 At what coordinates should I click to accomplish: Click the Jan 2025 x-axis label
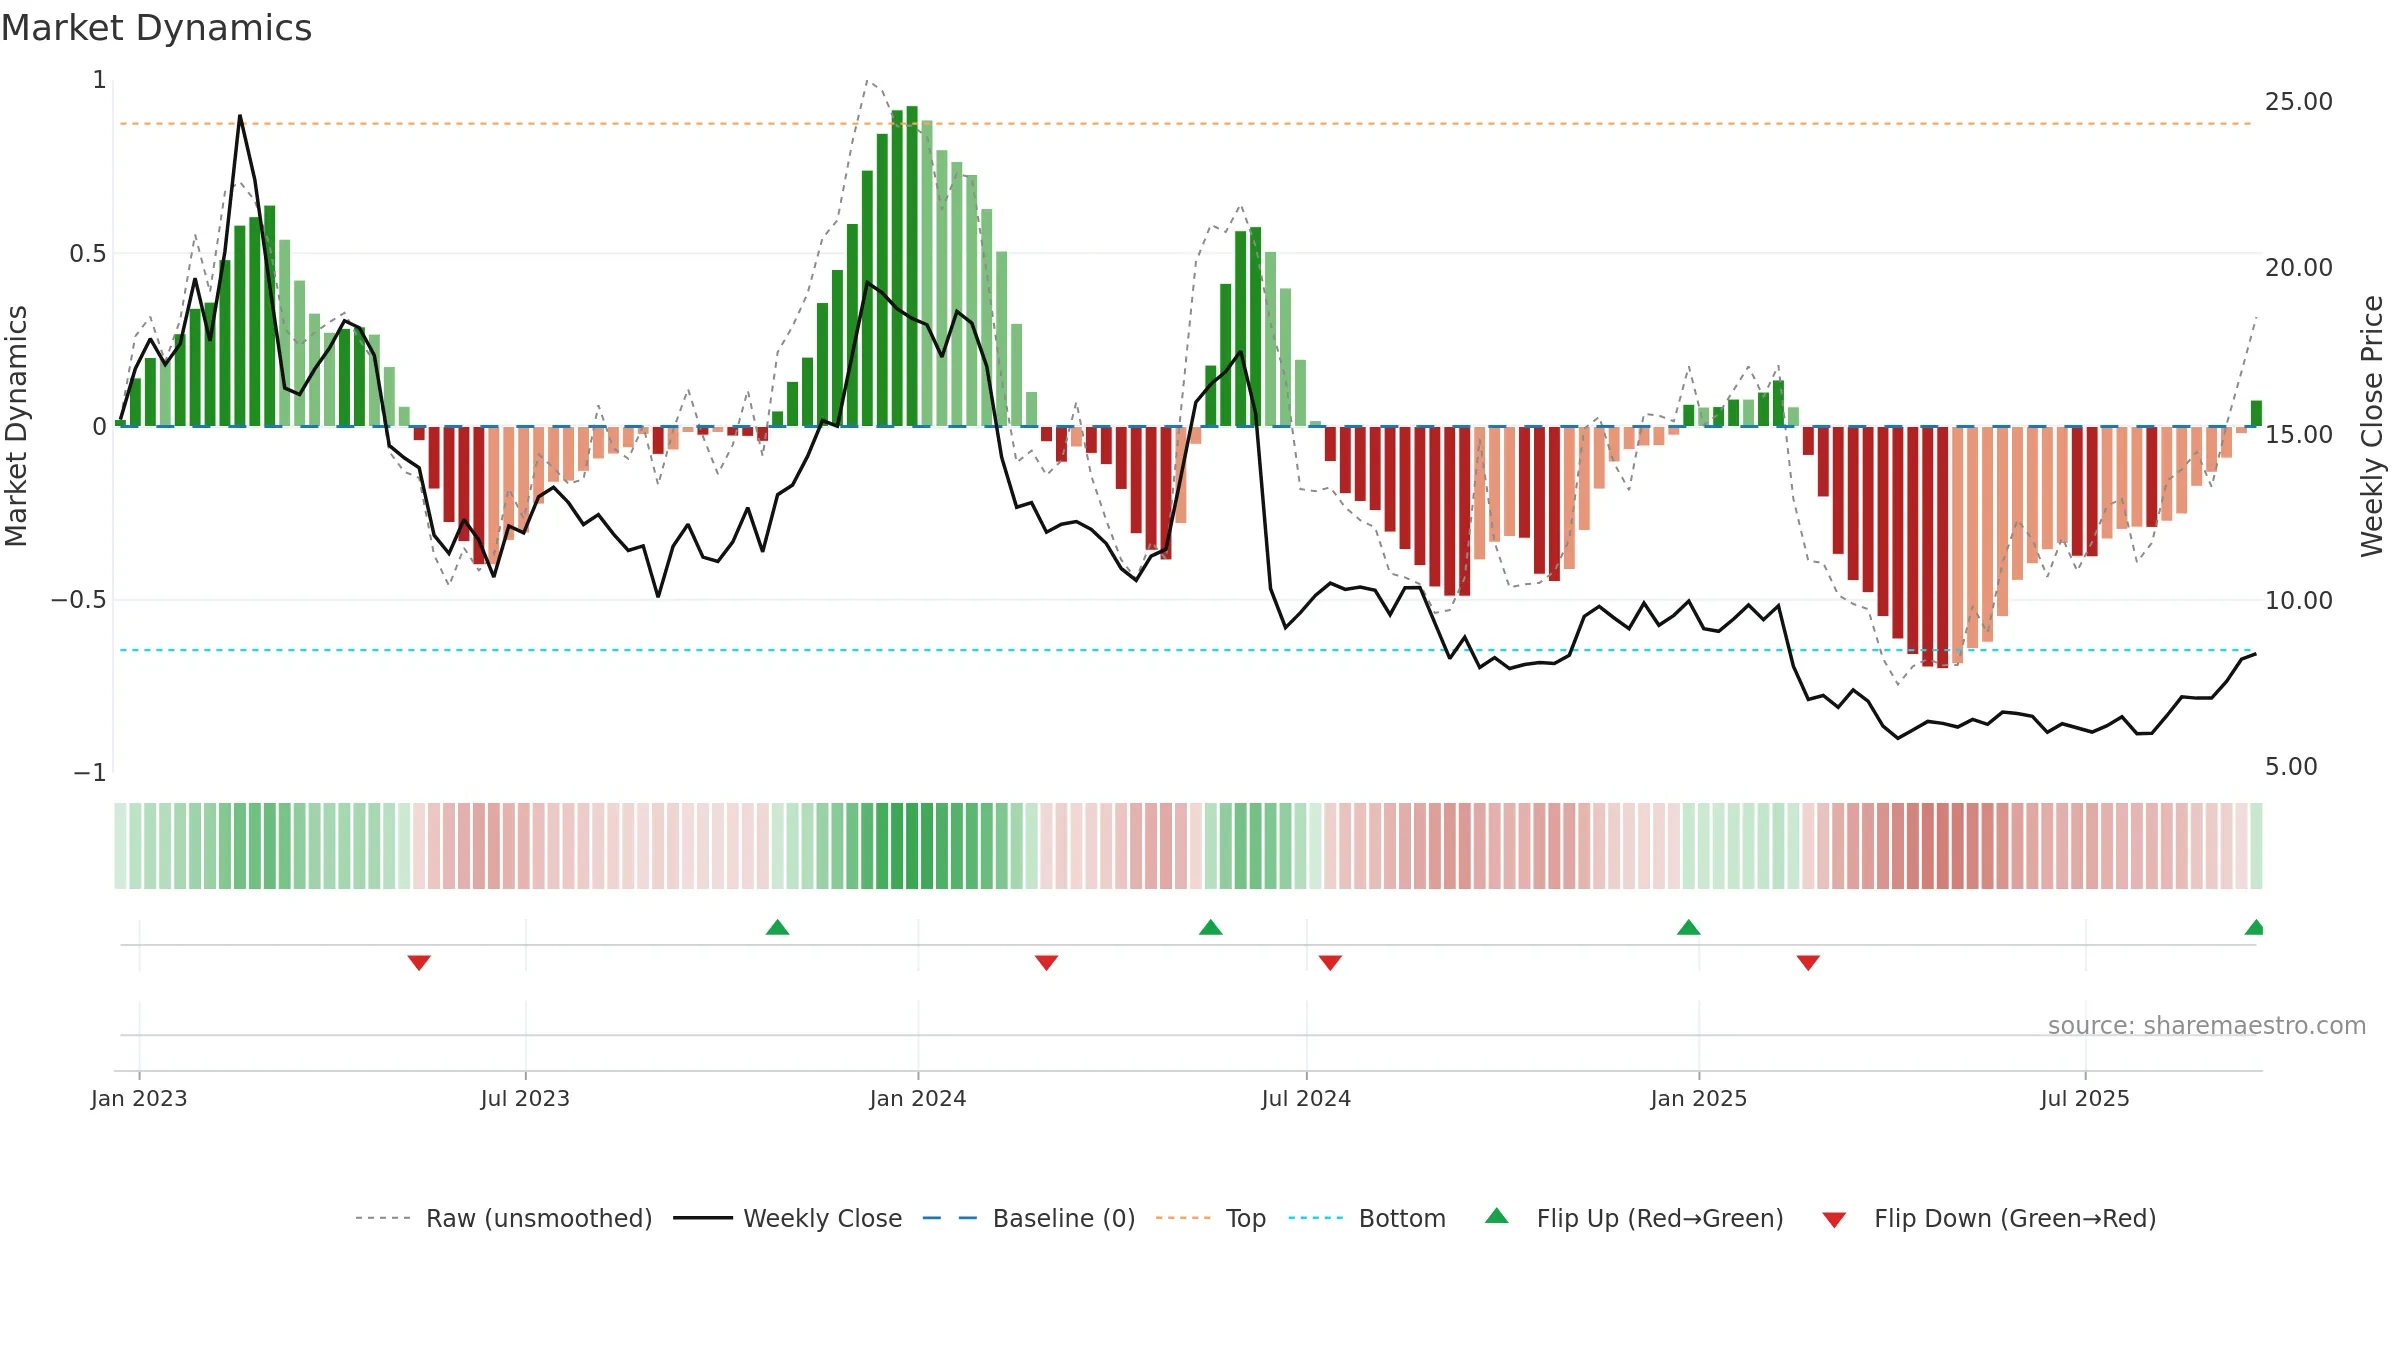pos(1699,1098)
